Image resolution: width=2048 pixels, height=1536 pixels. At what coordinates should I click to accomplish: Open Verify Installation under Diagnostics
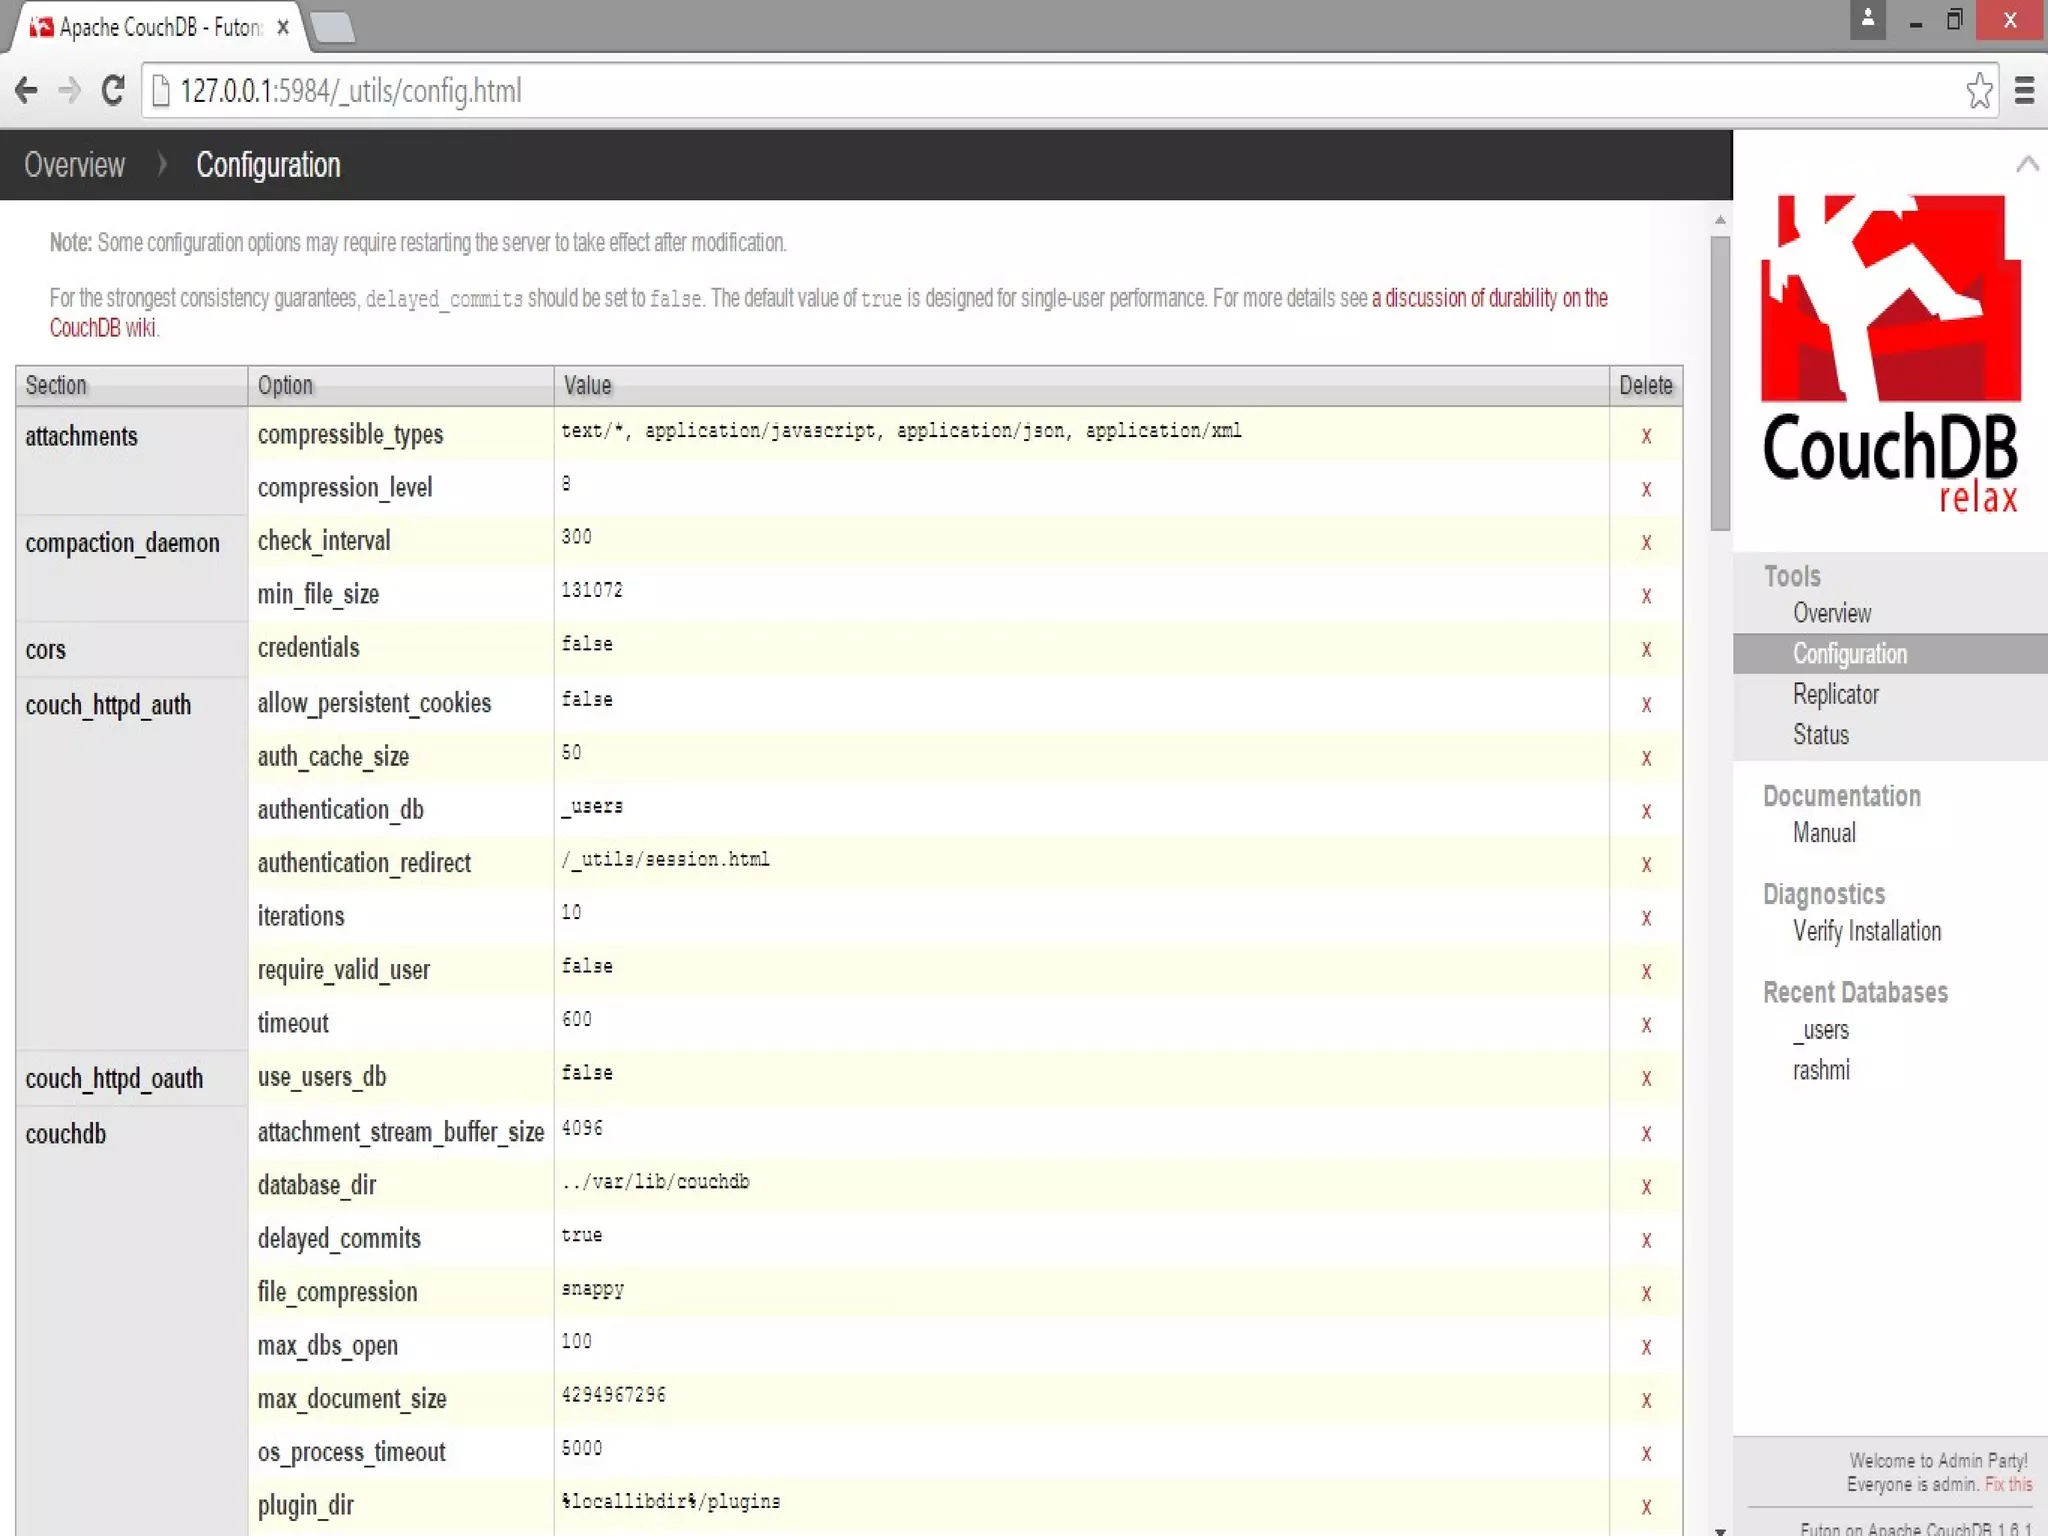[1866, 931]
